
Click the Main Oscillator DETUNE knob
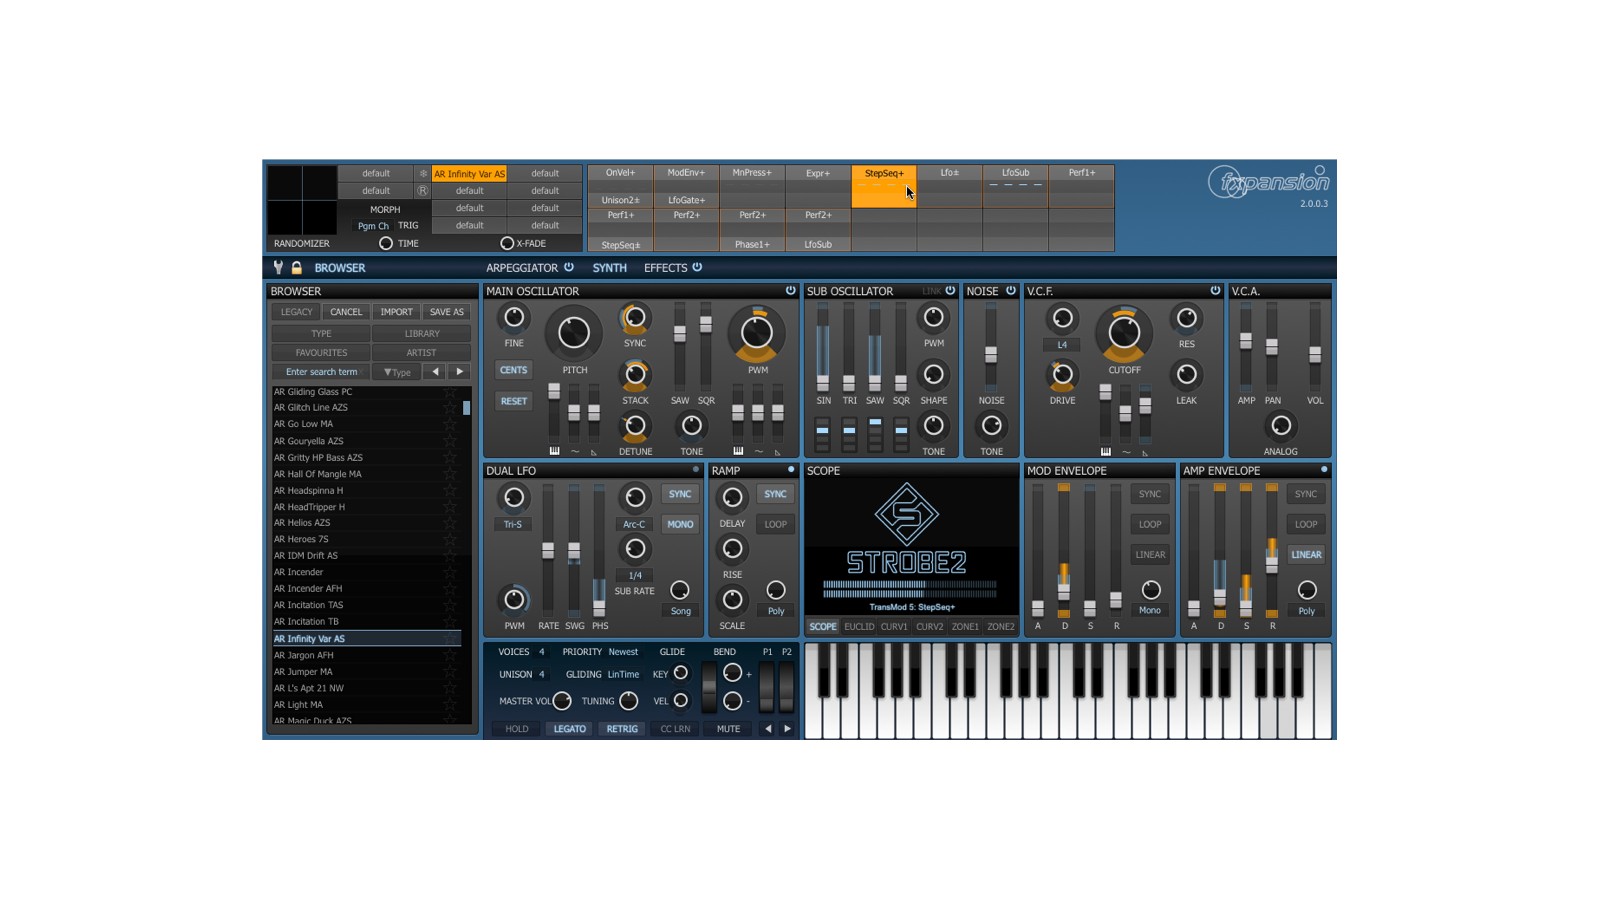tap(635, 426)
